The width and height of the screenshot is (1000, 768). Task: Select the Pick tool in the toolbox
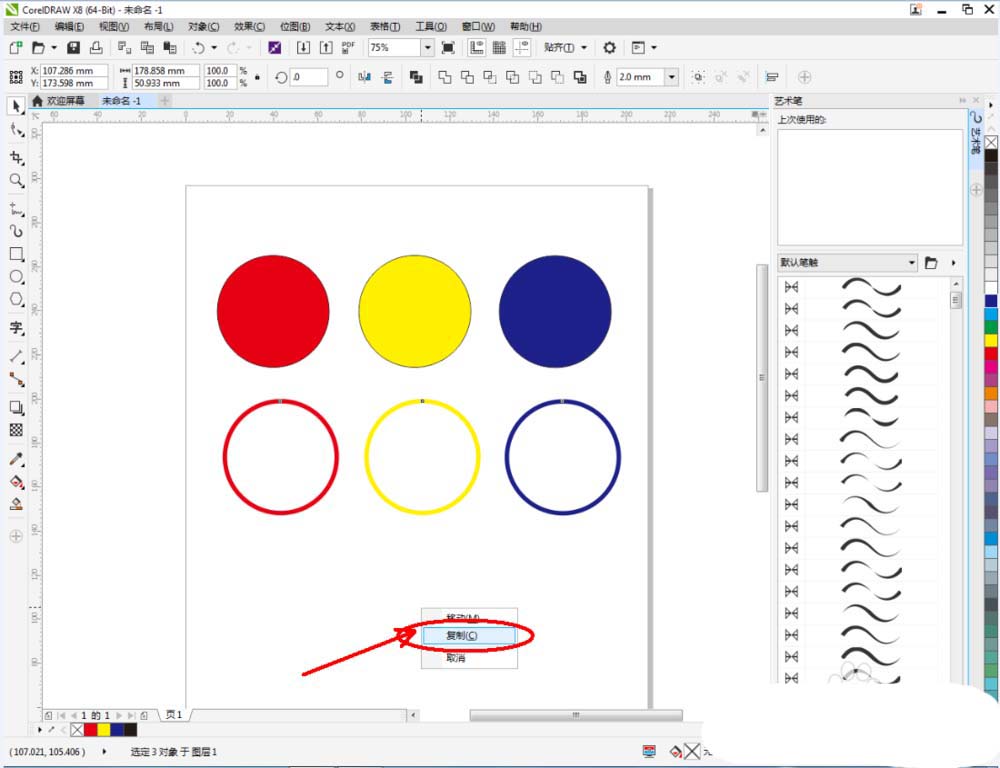tap(17, 106)
